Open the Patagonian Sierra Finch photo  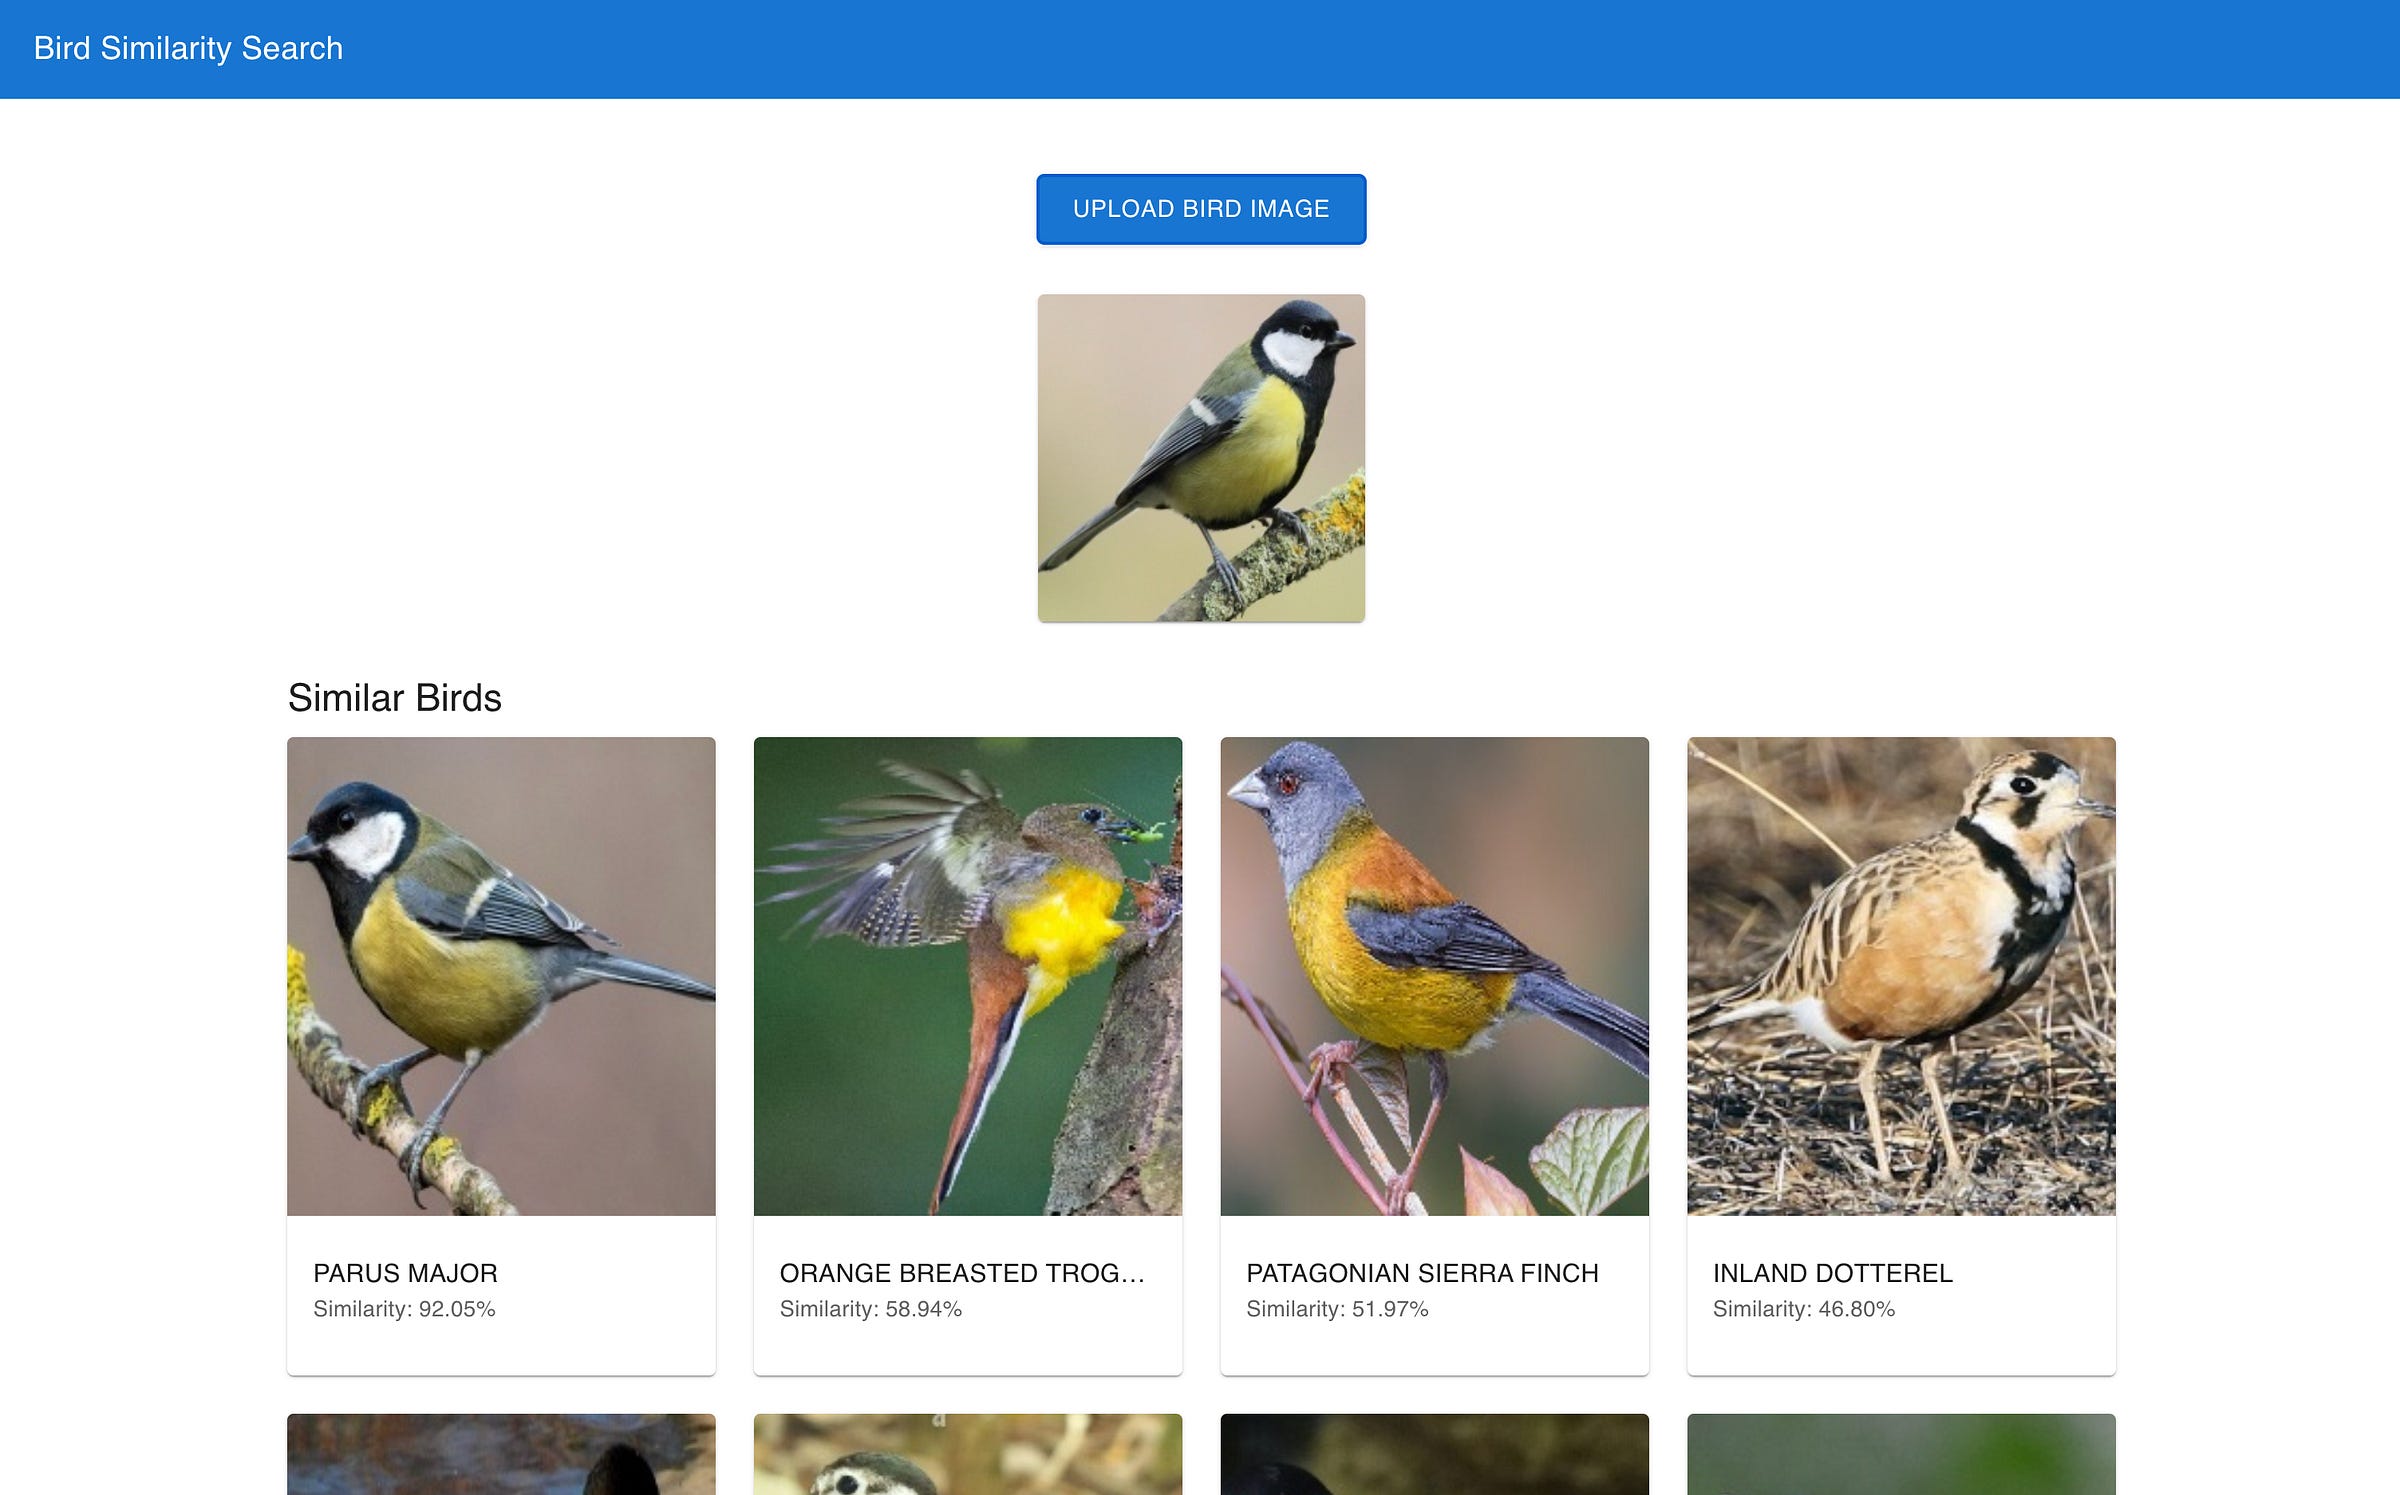point(1434,976)
